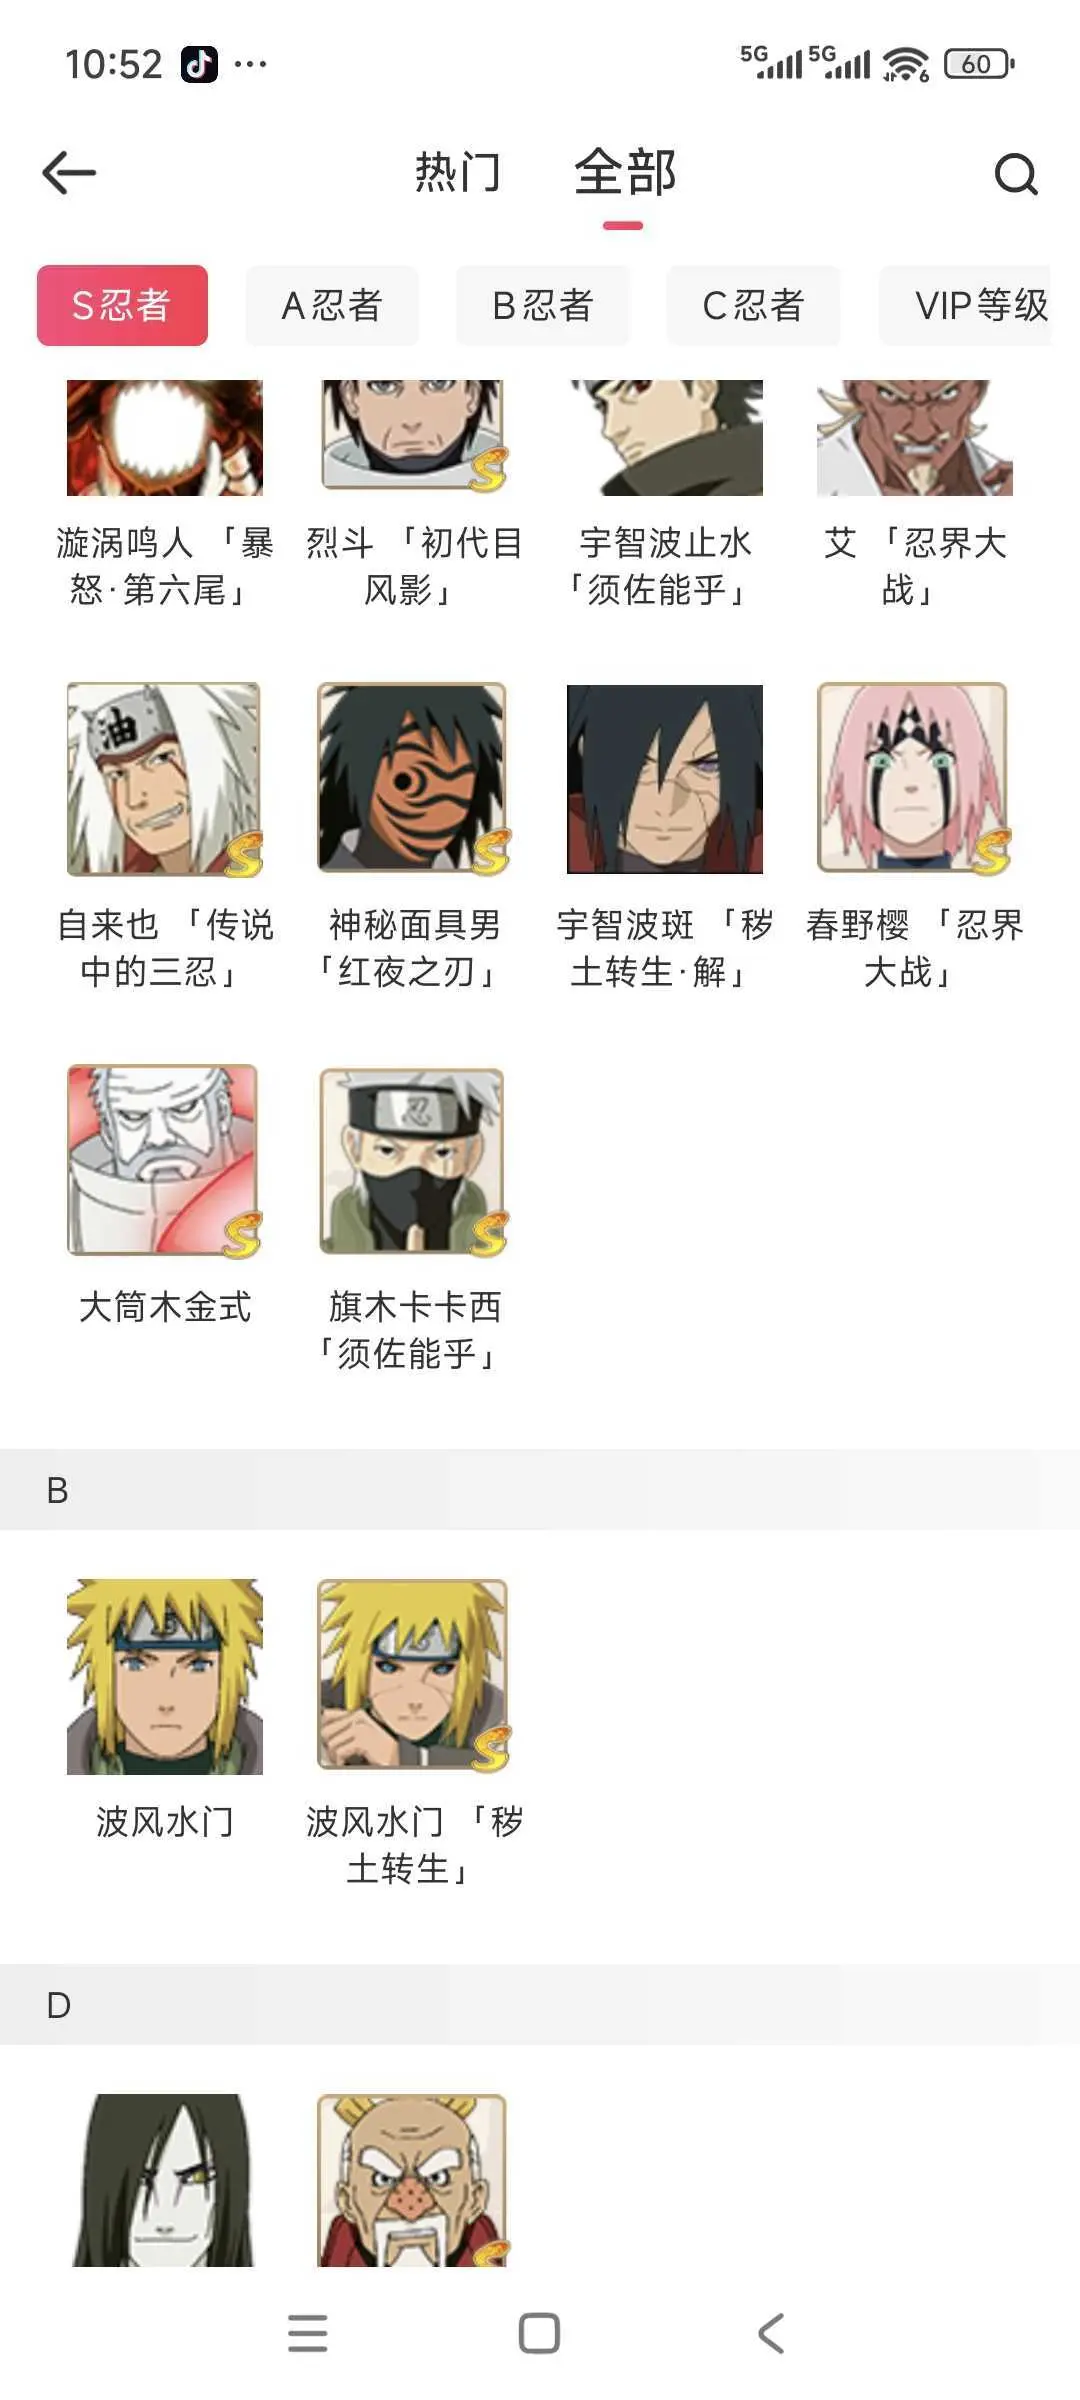Tap the Android home square icon
Viewport: 1080px width, 2400px height.
pos(539,2333)
